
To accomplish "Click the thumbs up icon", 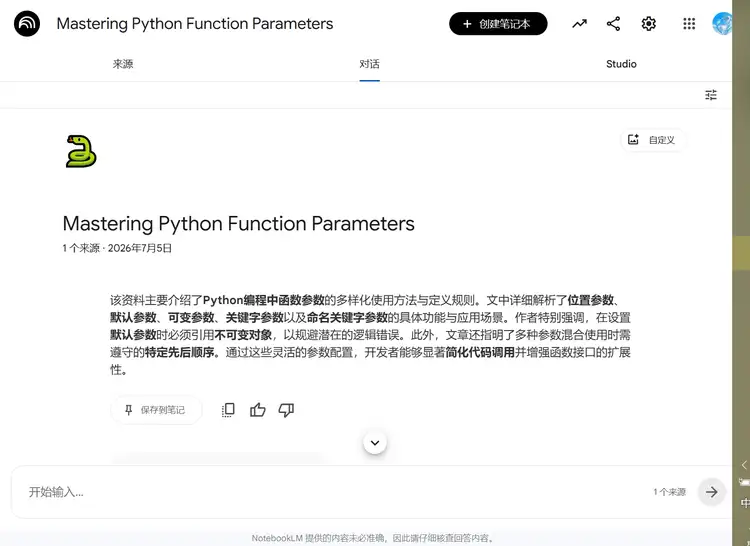I will 257,410.
